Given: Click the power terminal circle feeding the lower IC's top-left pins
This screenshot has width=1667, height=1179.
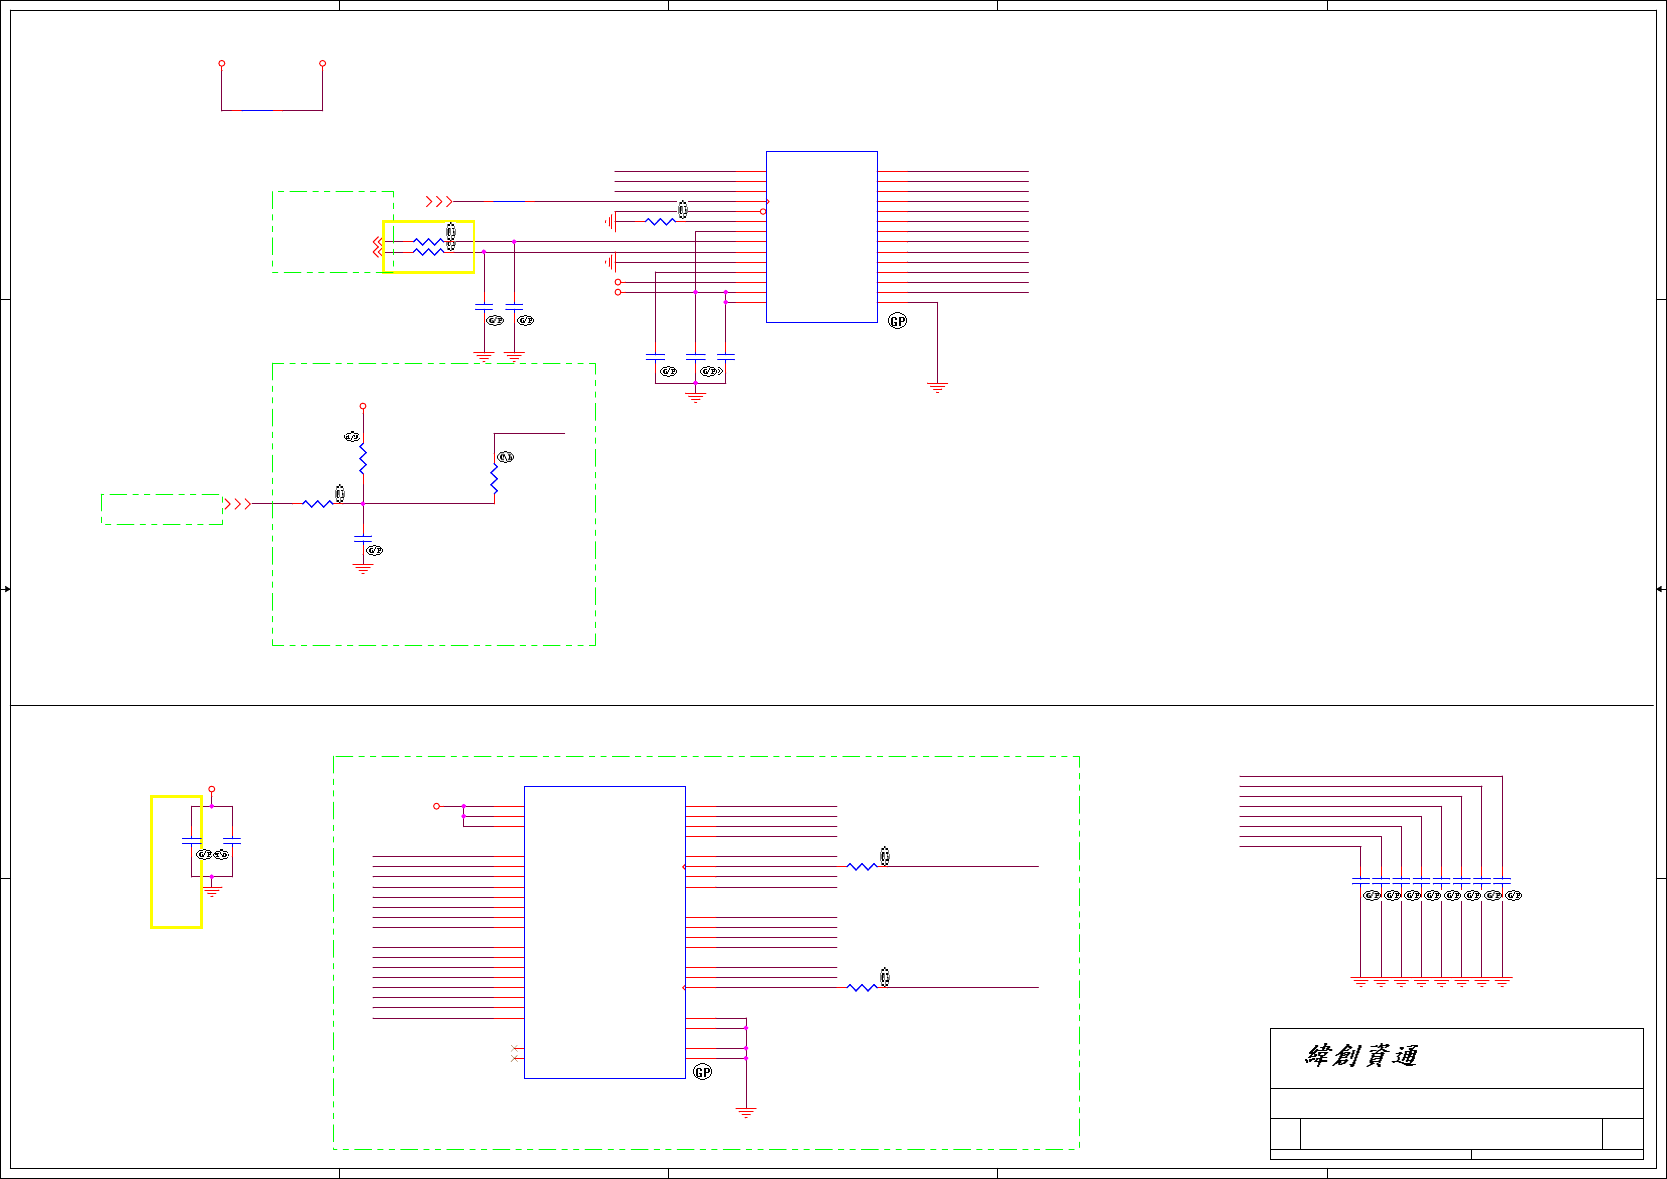Looking at the screenshot, I should tap(436, 806).
